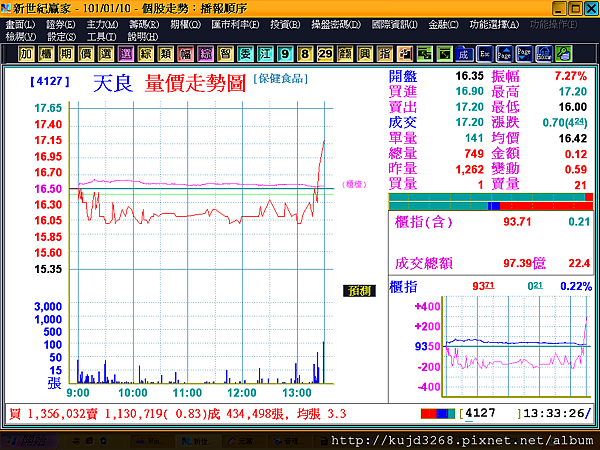
Task: Click the Esc toolbar button
Action: tap(484, 54)
